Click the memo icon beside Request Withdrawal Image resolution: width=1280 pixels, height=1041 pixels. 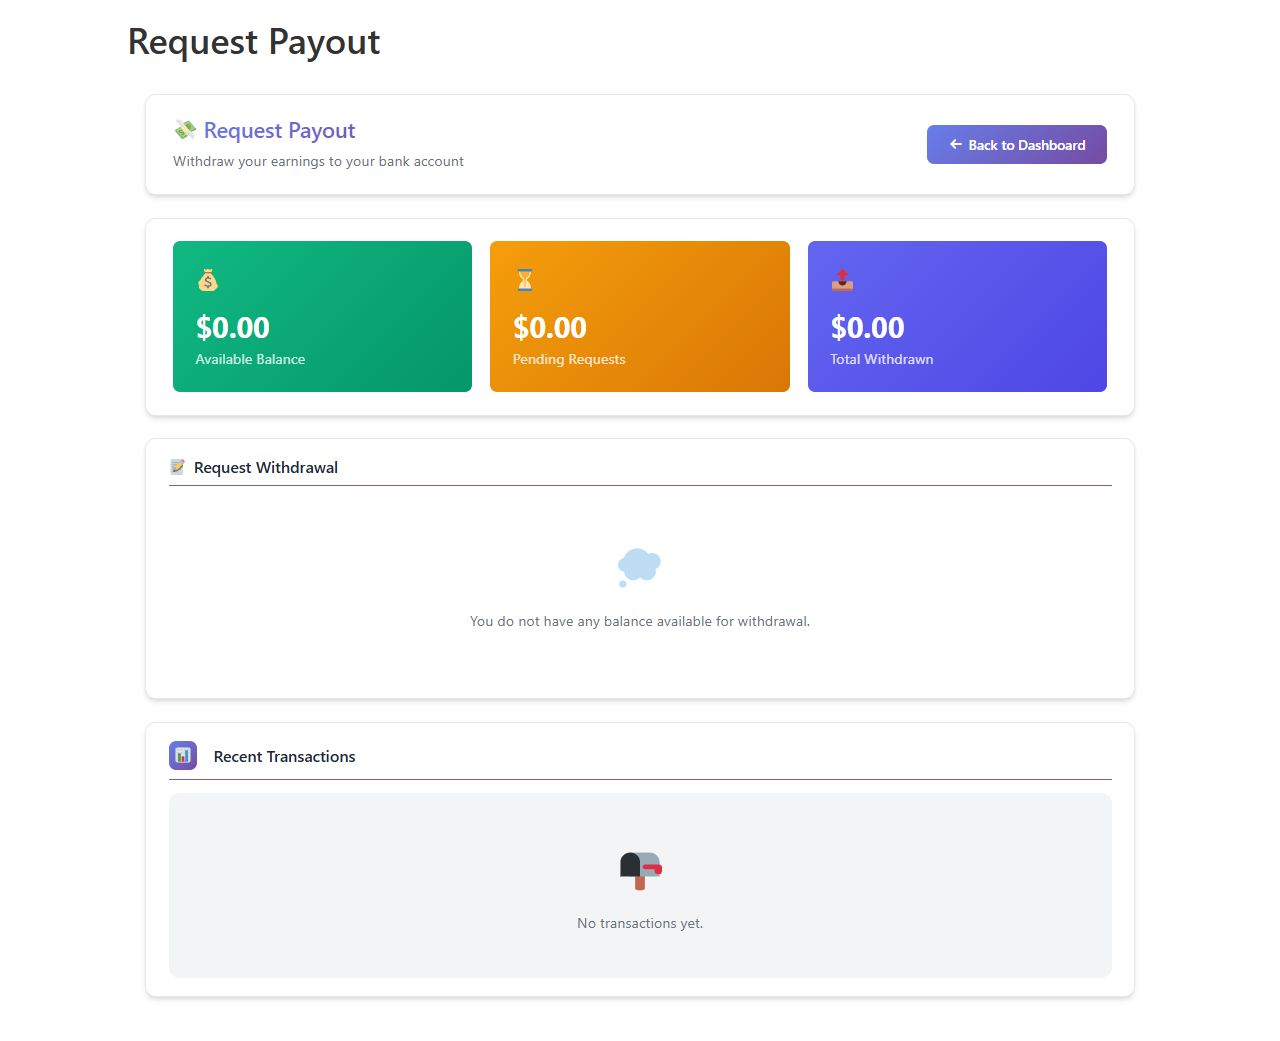(x=178, y=467)
